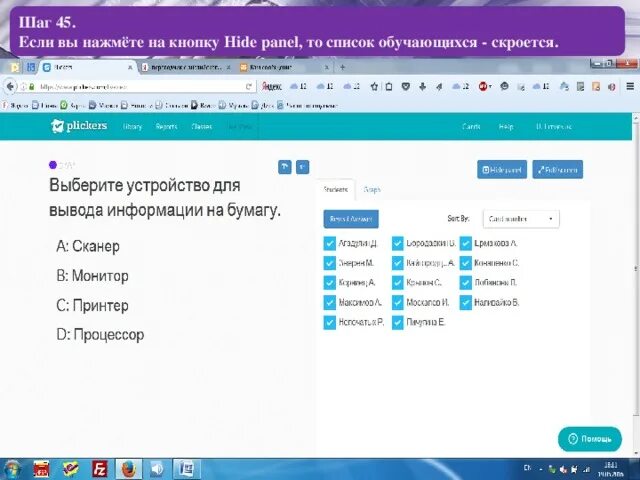Open Library in the Plickers navigation
Viewport: 640px width, 480px height.
tap(132, 127)
